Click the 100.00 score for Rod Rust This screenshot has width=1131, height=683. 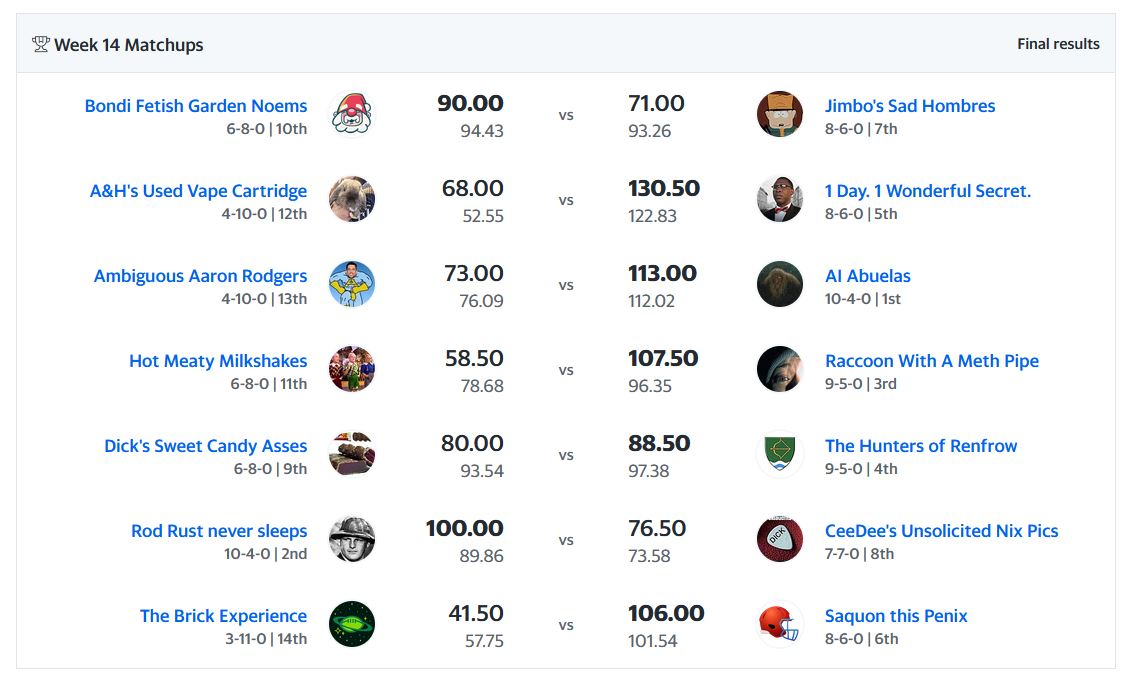point(464,528)
